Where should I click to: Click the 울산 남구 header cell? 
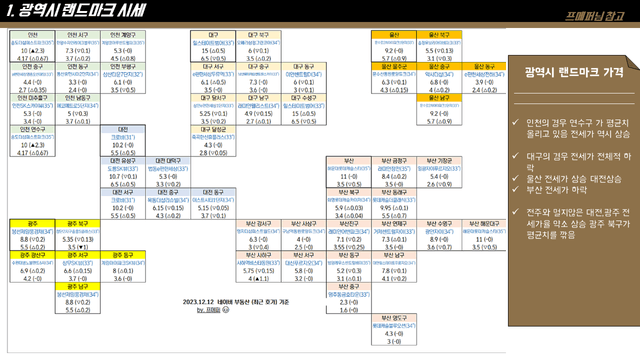click(439, 98)
